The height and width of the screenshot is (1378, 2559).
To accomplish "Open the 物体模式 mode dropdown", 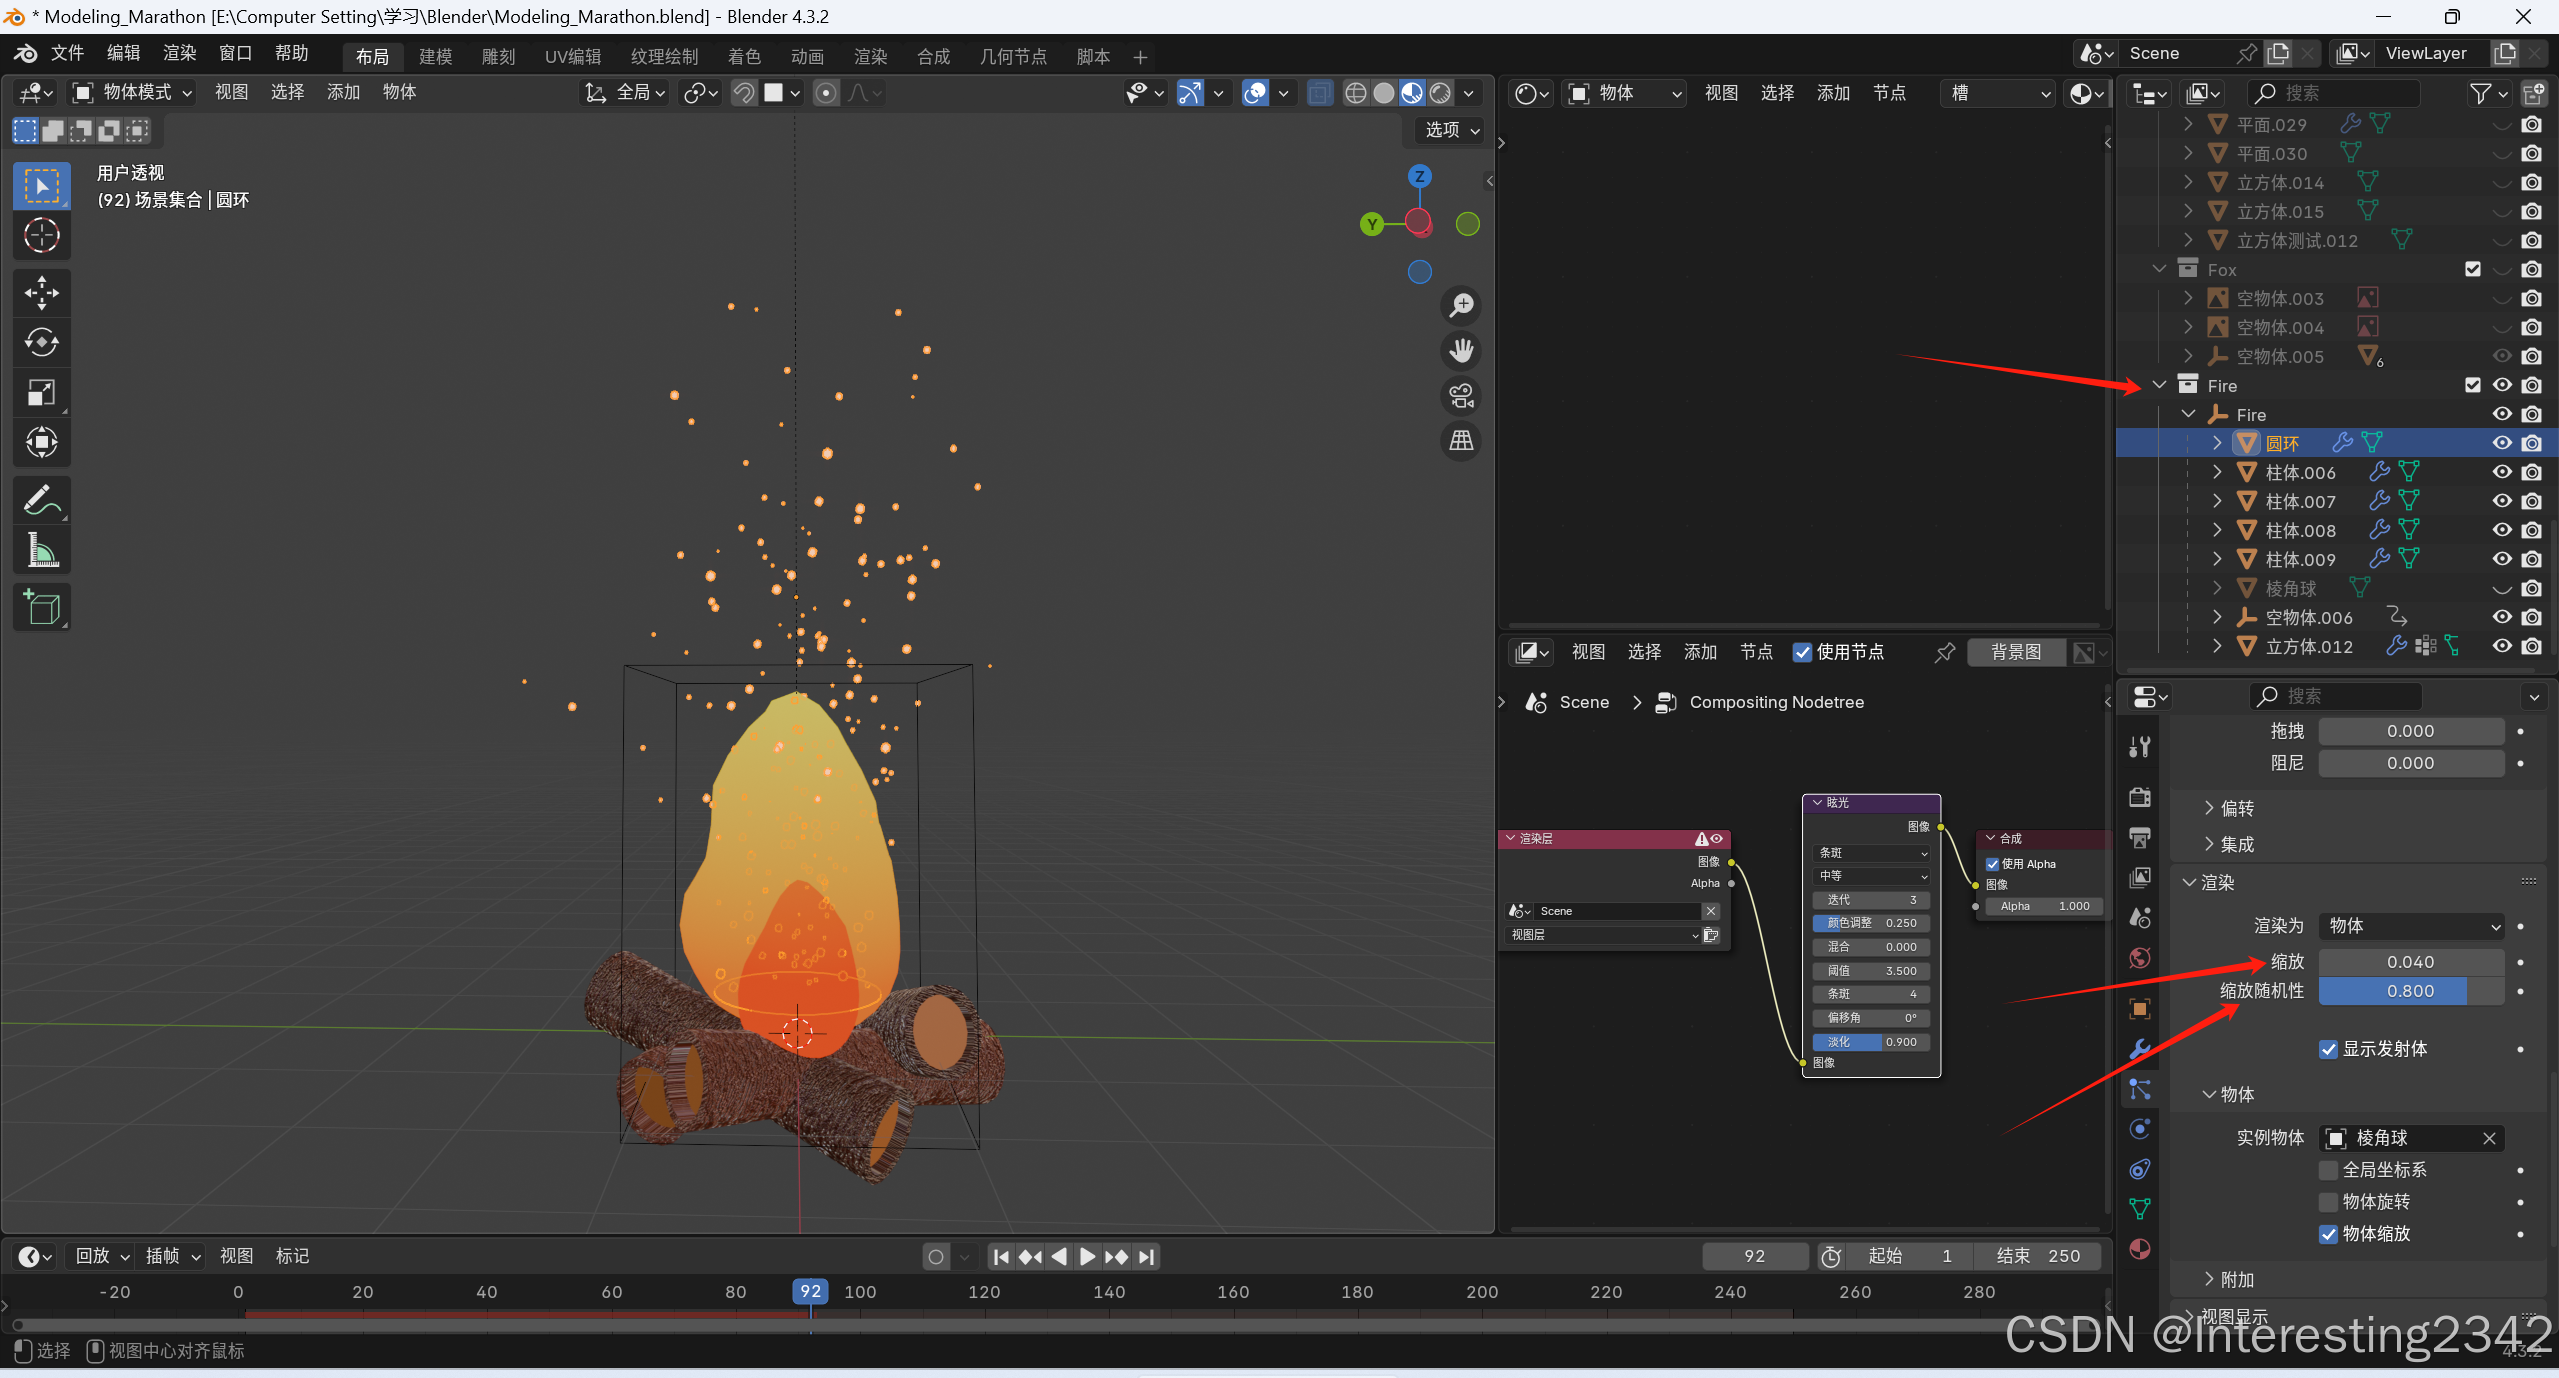I will pyautogui.click(x=133, y=93).
